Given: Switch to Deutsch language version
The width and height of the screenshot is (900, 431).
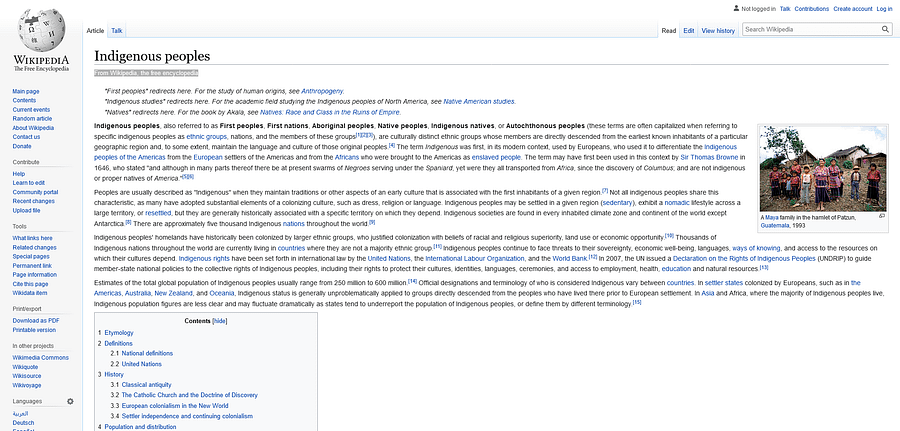Looking at the screenshot, I should click(23, 422).
